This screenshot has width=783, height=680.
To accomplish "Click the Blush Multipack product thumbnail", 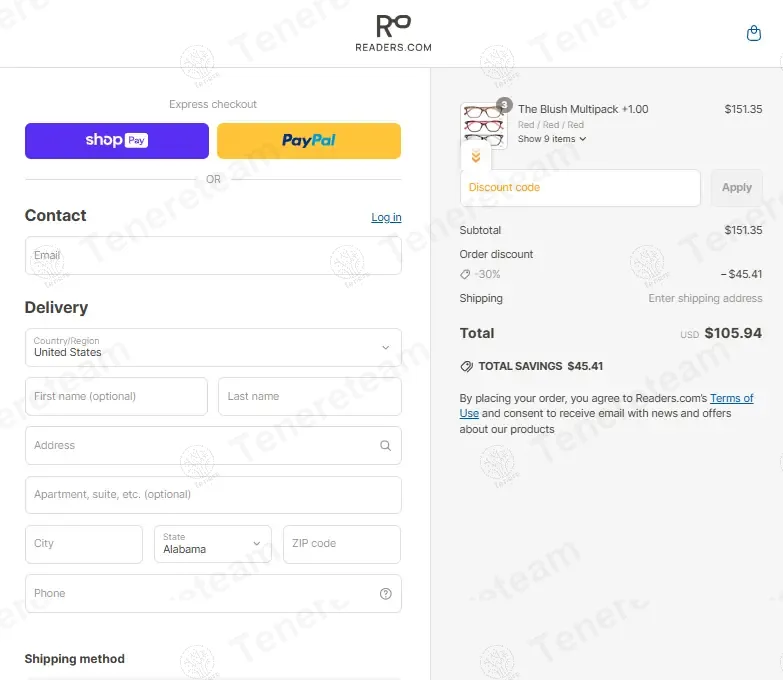I will click(483, 125).
